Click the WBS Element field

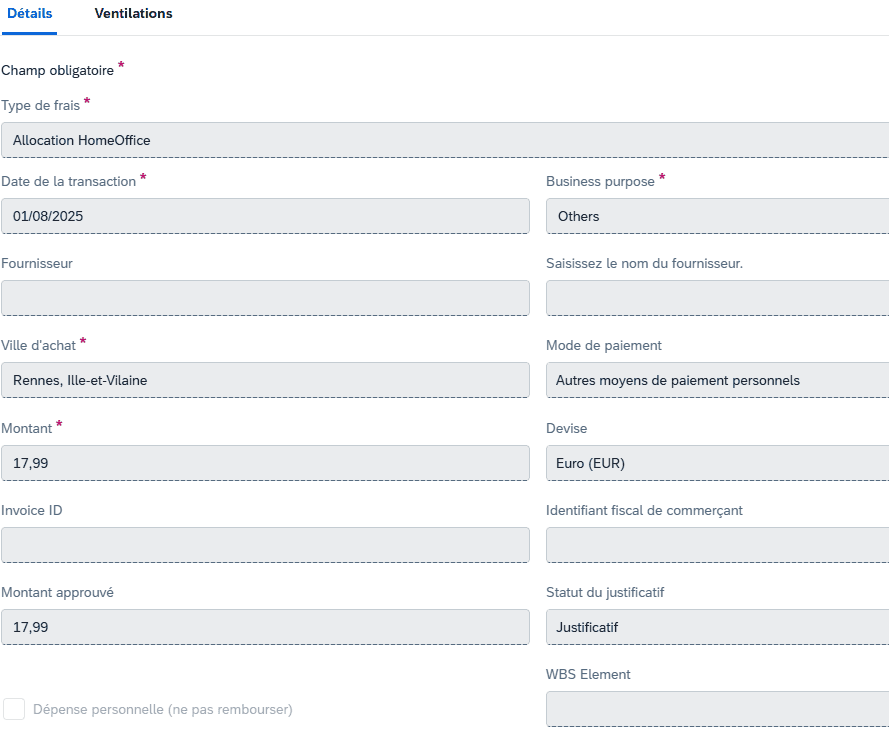coord(717,709)
